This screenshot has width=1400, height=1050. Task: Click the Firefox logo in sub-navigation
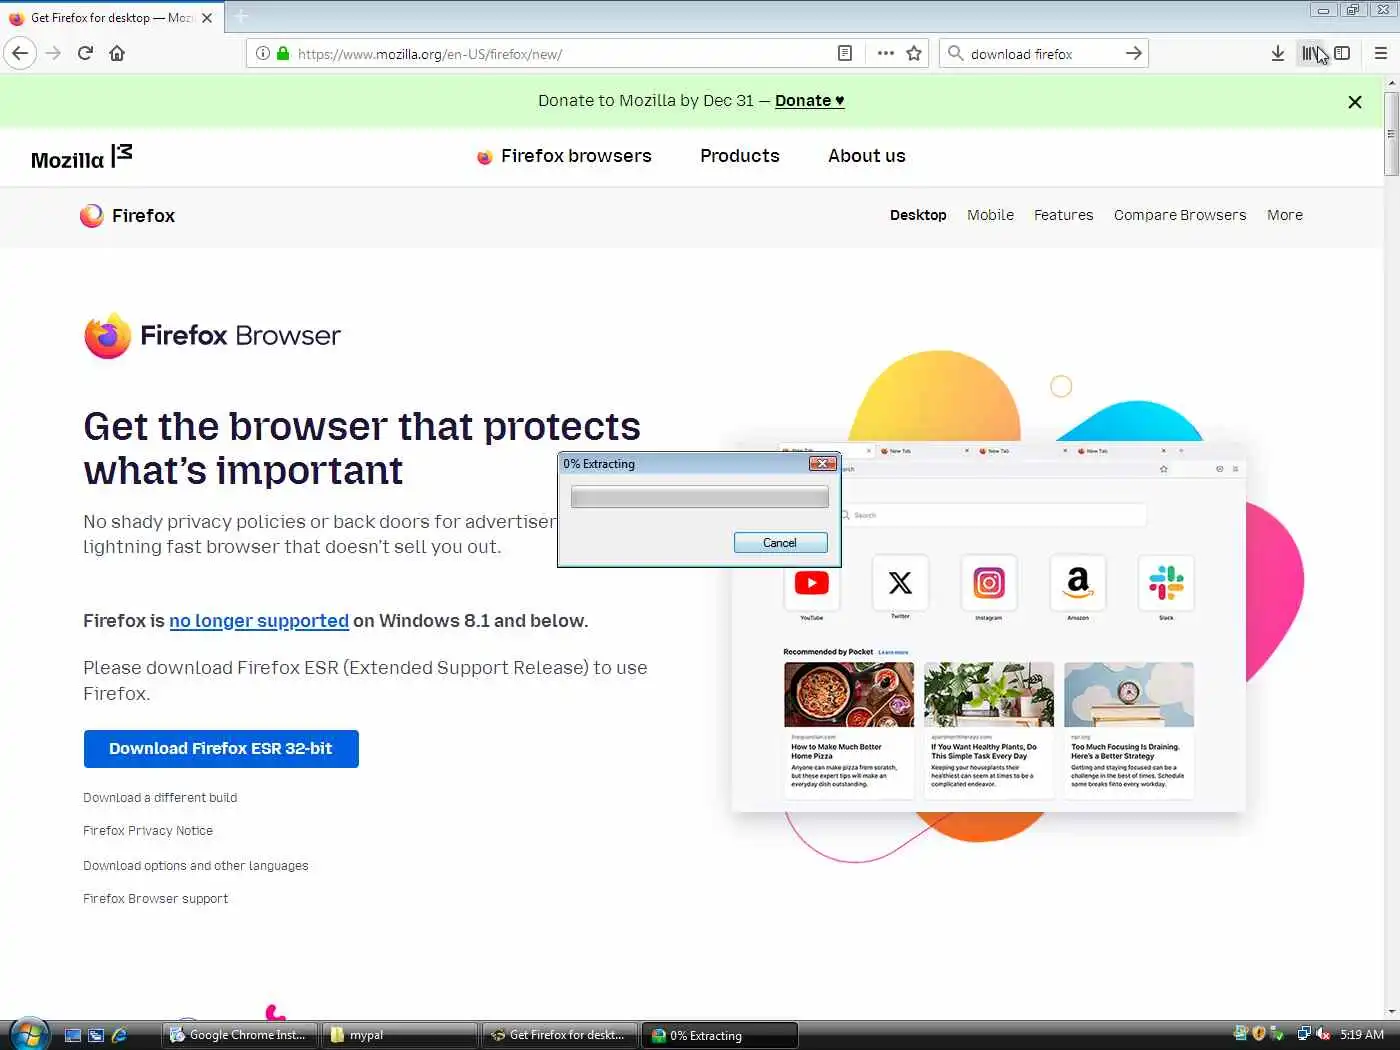[127, 216]
